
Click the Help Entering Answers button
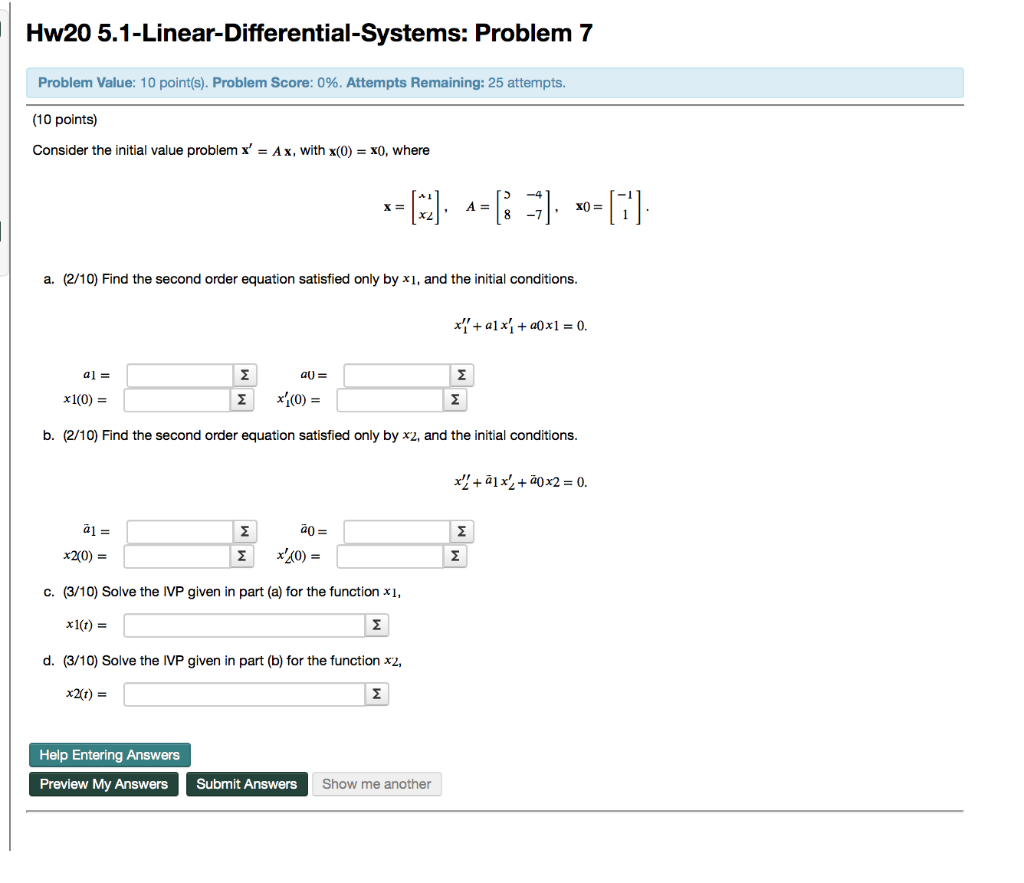pos(109,755)
